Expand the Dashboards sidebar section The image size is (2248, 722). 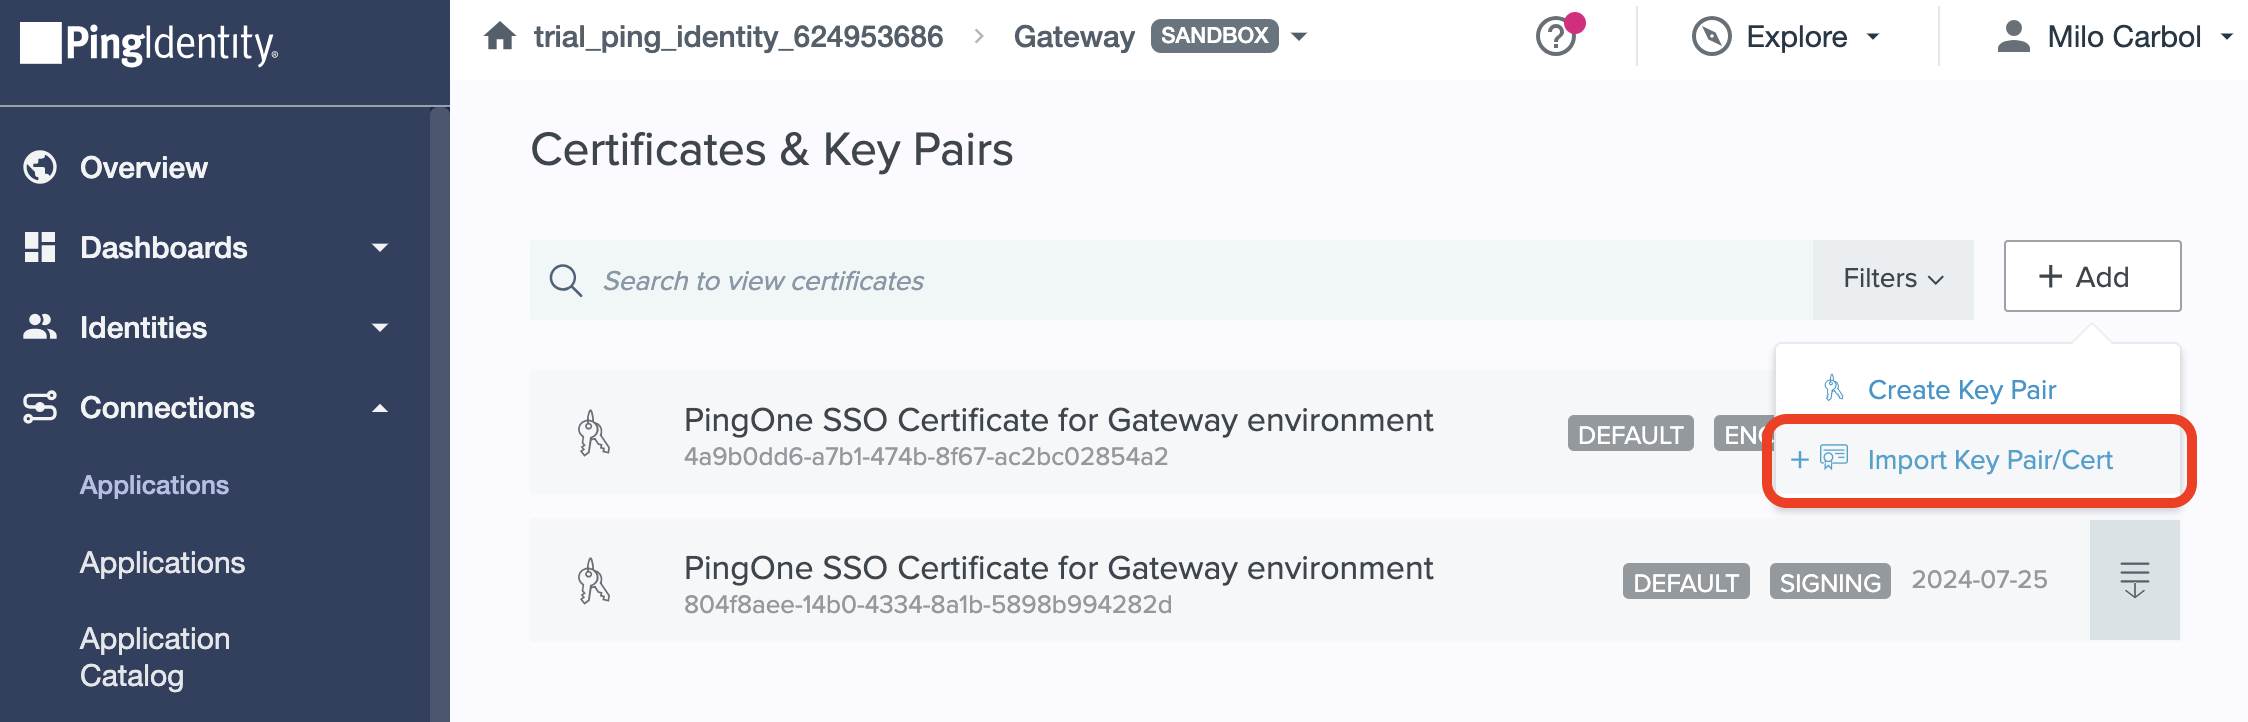(x=378, y=248)
